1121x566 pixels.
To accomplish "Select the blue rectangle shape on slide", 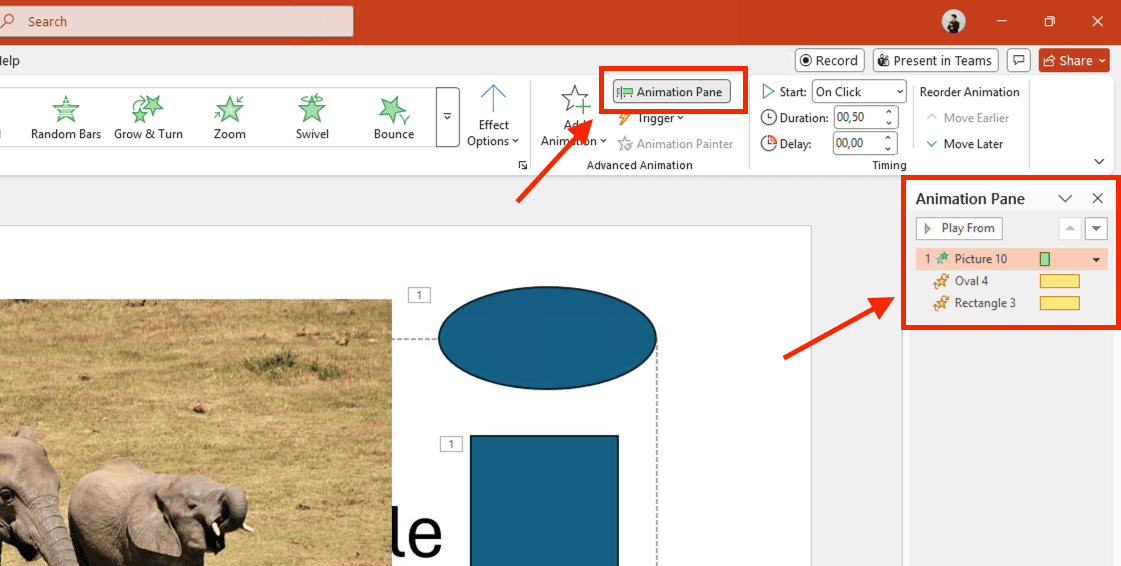I will click(x=544, y=500).
